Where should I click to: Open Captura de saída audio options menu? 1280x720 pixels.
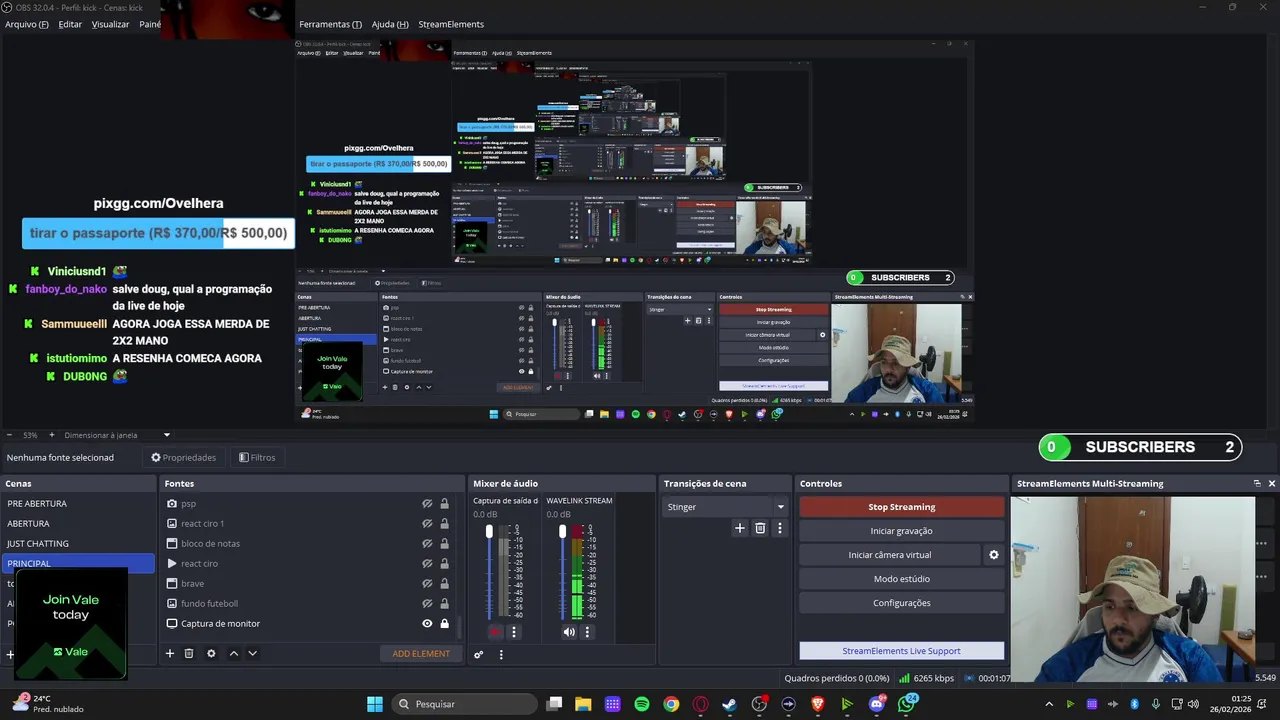click(514, 632)
